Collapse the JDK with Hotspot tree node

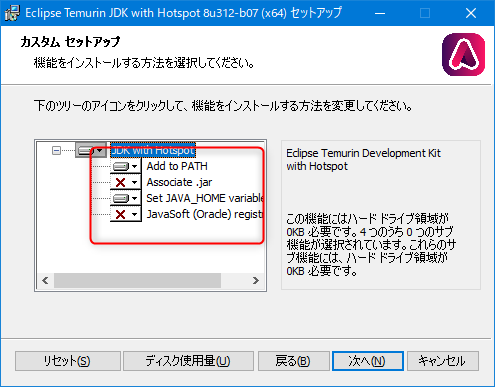56,151
